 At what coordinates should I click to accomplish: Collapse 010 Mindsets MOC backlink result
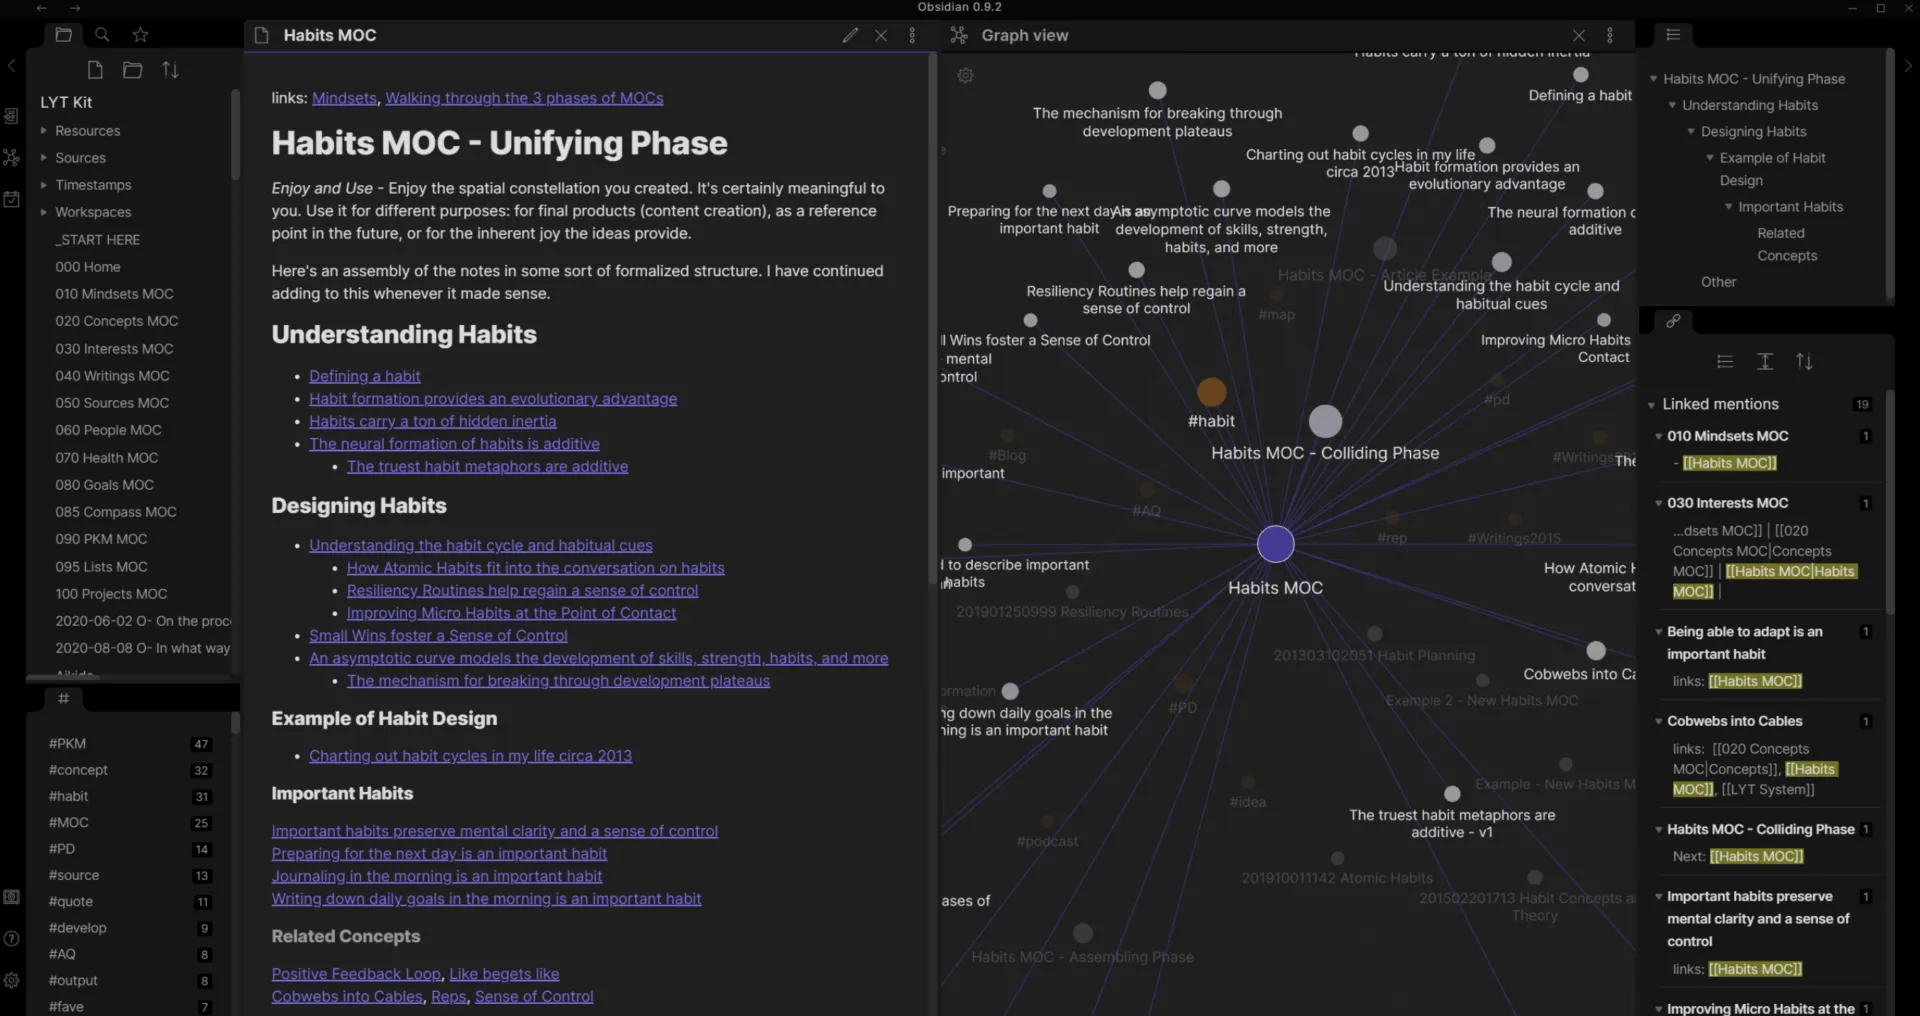click(1658, 436)
